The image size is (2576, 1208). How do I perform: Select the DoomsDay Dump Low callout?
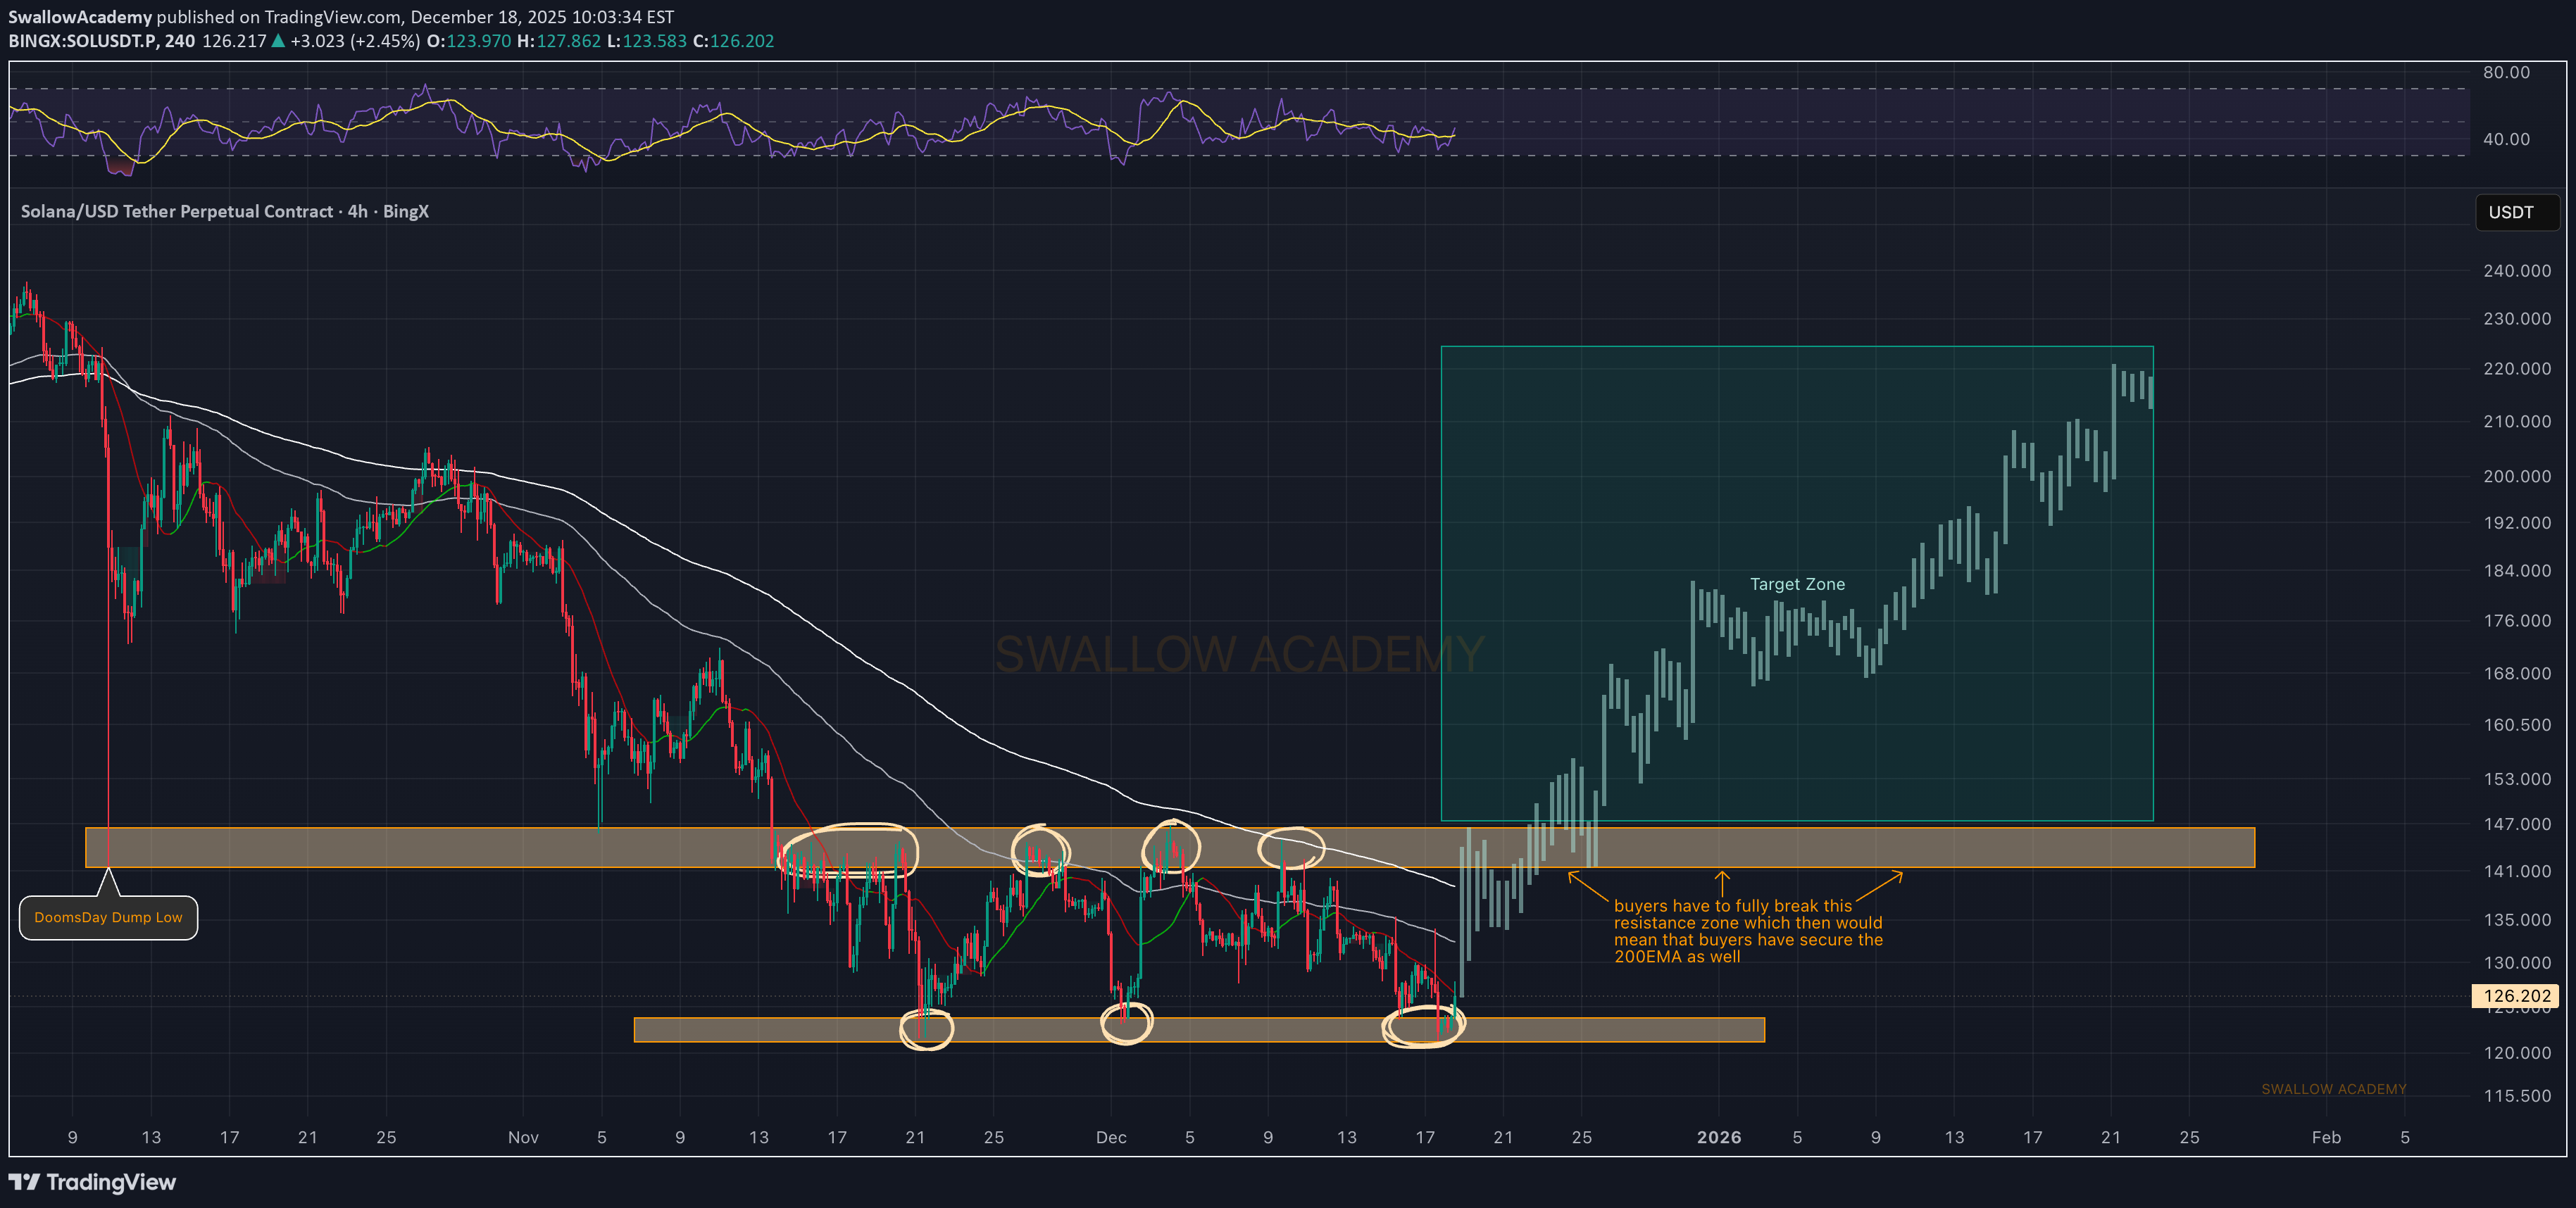tap(109, 917)
